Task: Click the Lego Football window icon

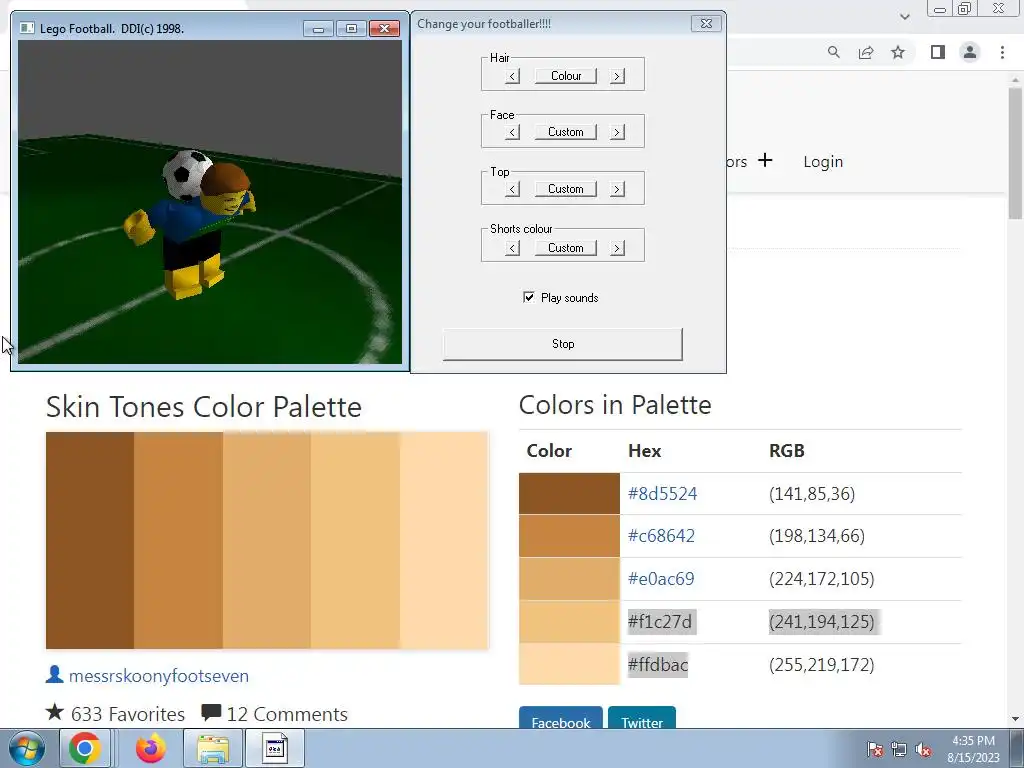Action: [27, 28]
